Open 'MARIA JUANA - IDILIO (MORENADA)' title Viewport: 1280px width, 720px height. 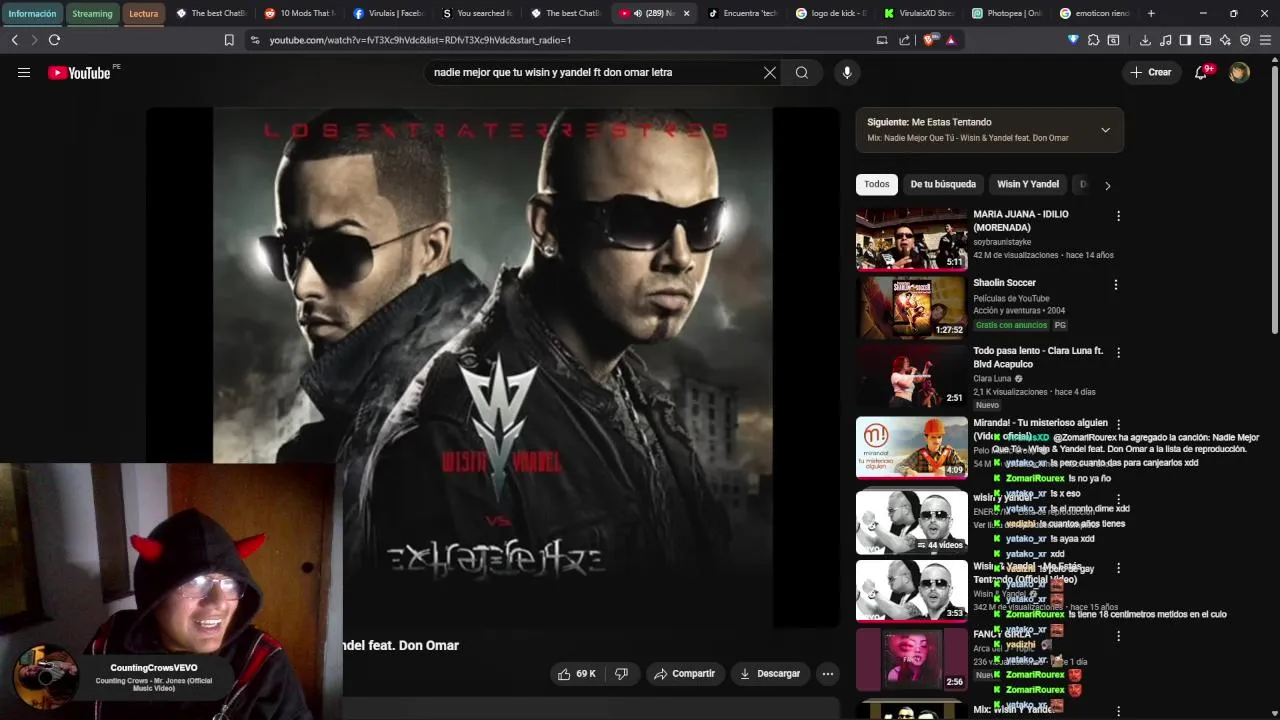point(1021,221)
